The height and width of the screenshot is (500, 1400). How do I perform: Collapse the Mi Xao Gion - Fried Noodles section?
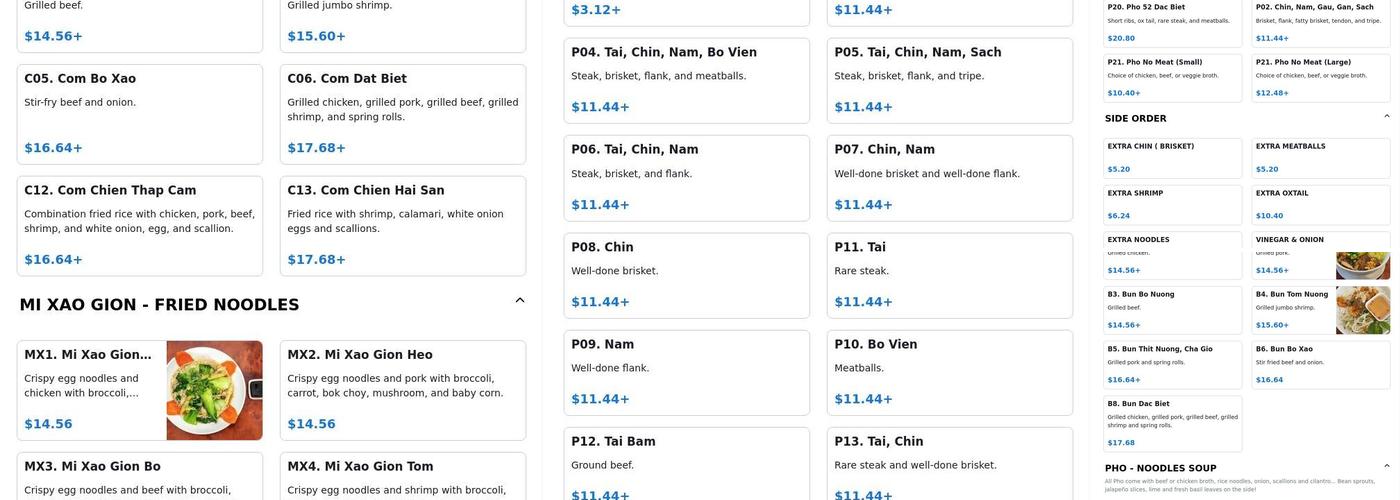(519, 300)
